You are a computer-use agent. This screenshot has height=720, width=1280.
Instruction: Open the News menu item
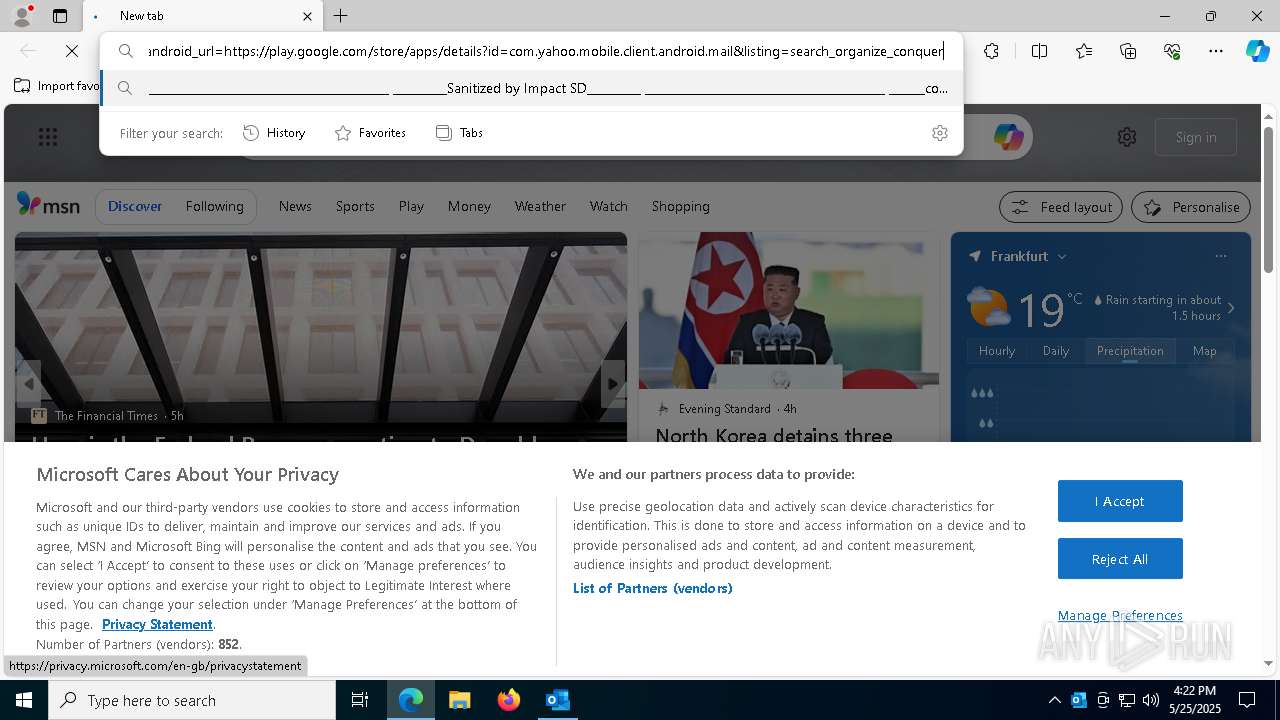tap(295, 206)
